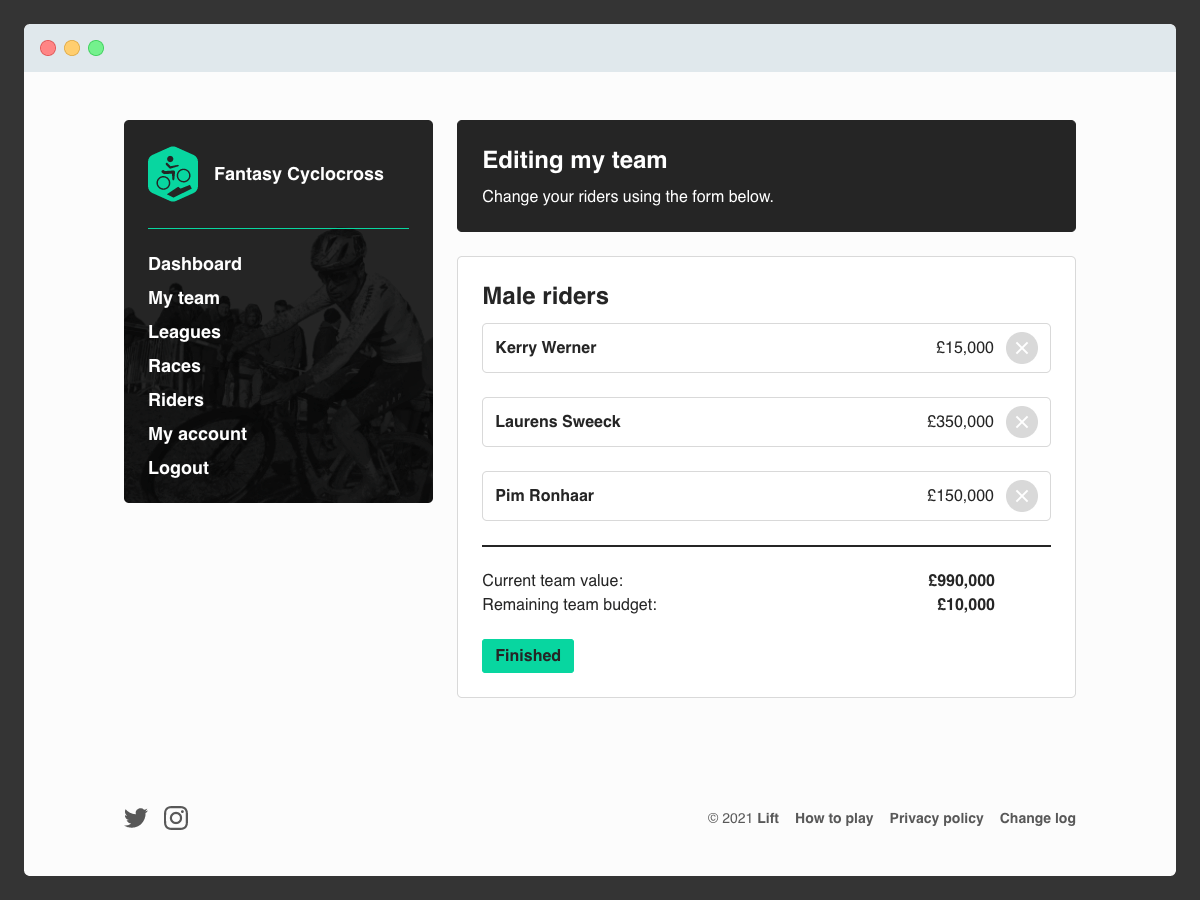1200x900 pixels.
Task: Click the Remaining team budget label
Action: [570, 605]
